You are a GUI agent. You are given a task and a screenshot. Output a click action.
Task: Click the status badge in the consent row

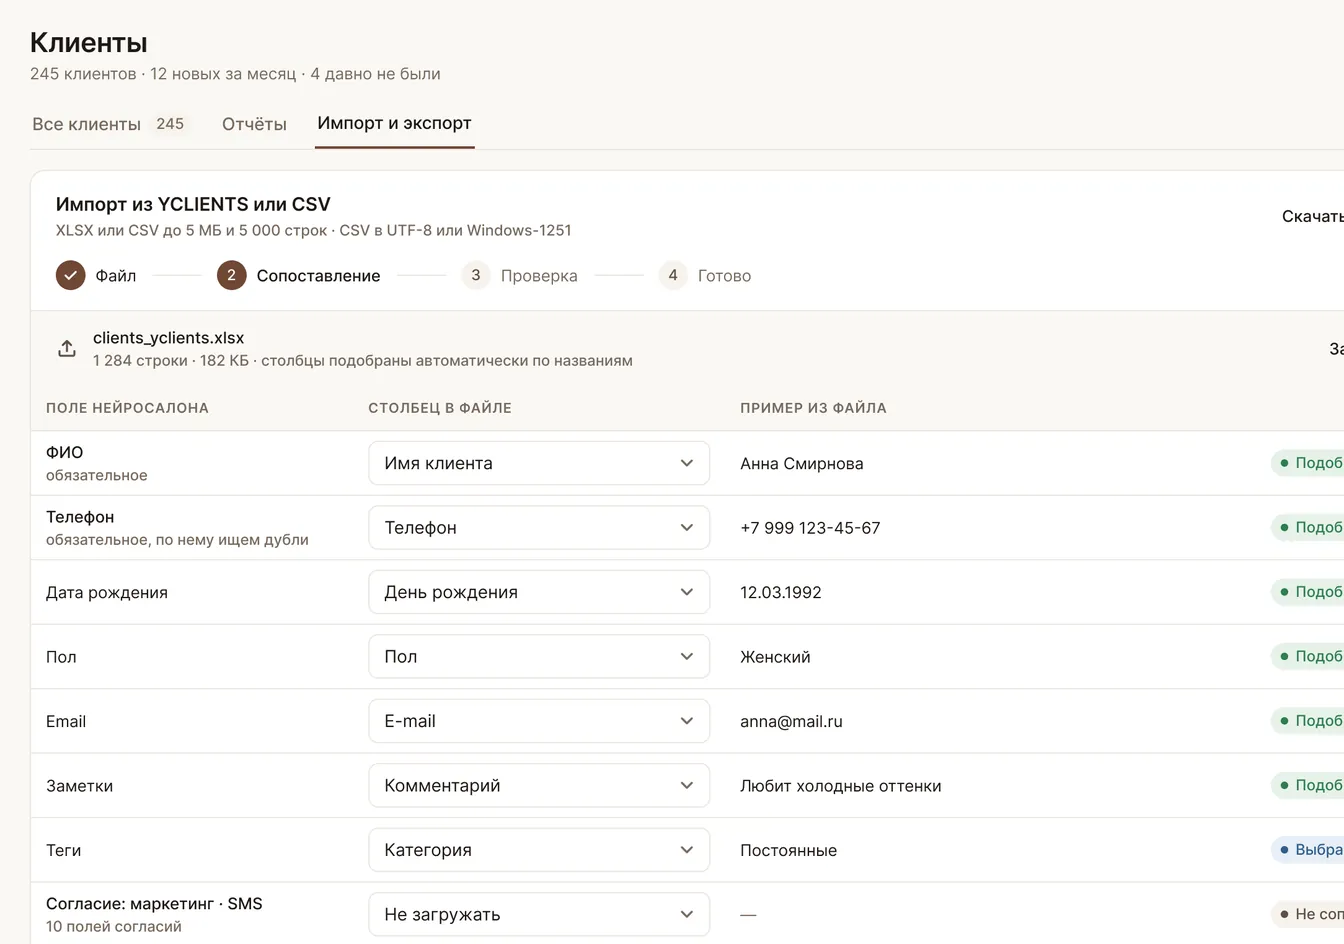(1308, 914)
